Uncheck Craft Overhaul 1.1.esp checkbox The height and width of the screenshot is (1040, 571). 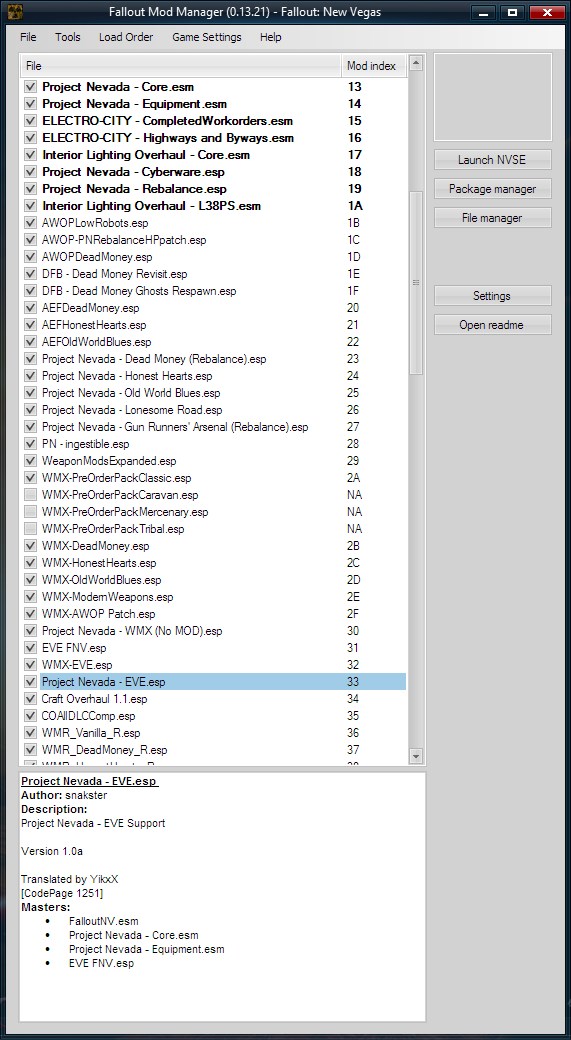coord(30,699)
